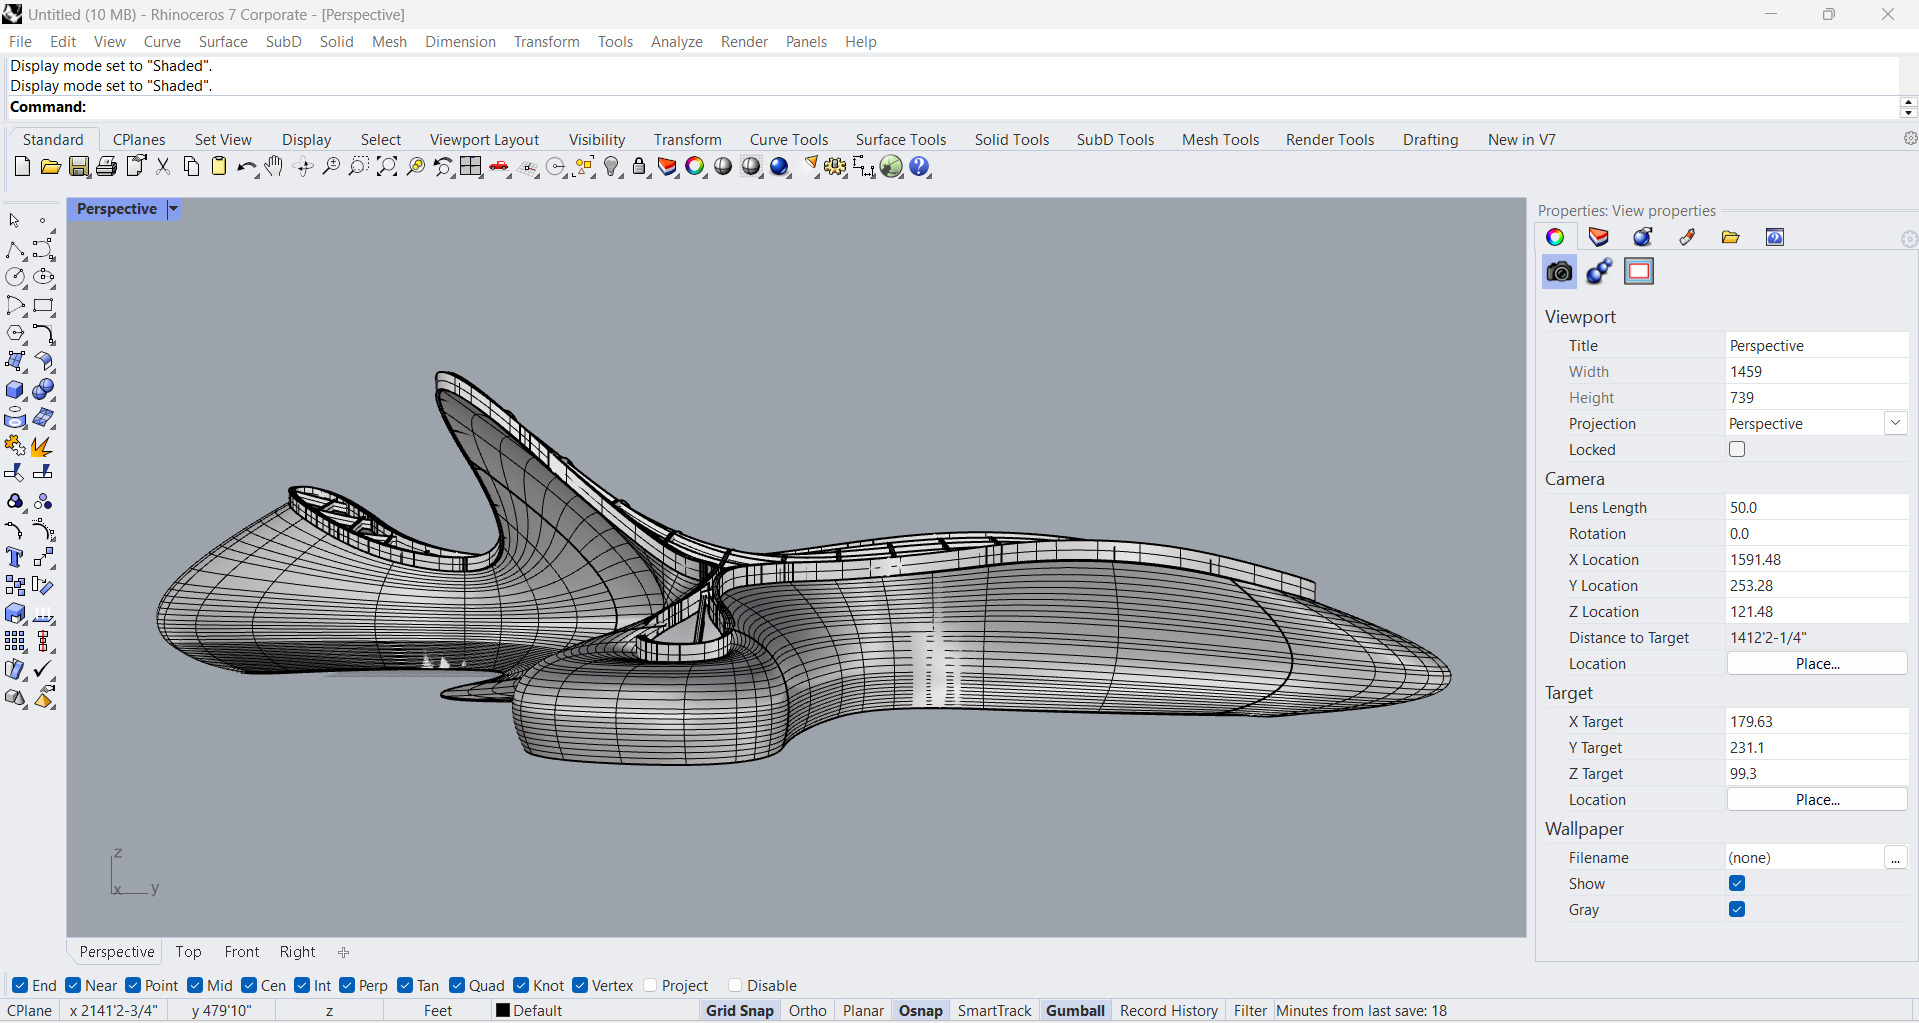Switch to the Curve Tools toolbar tab

(789, 140)
